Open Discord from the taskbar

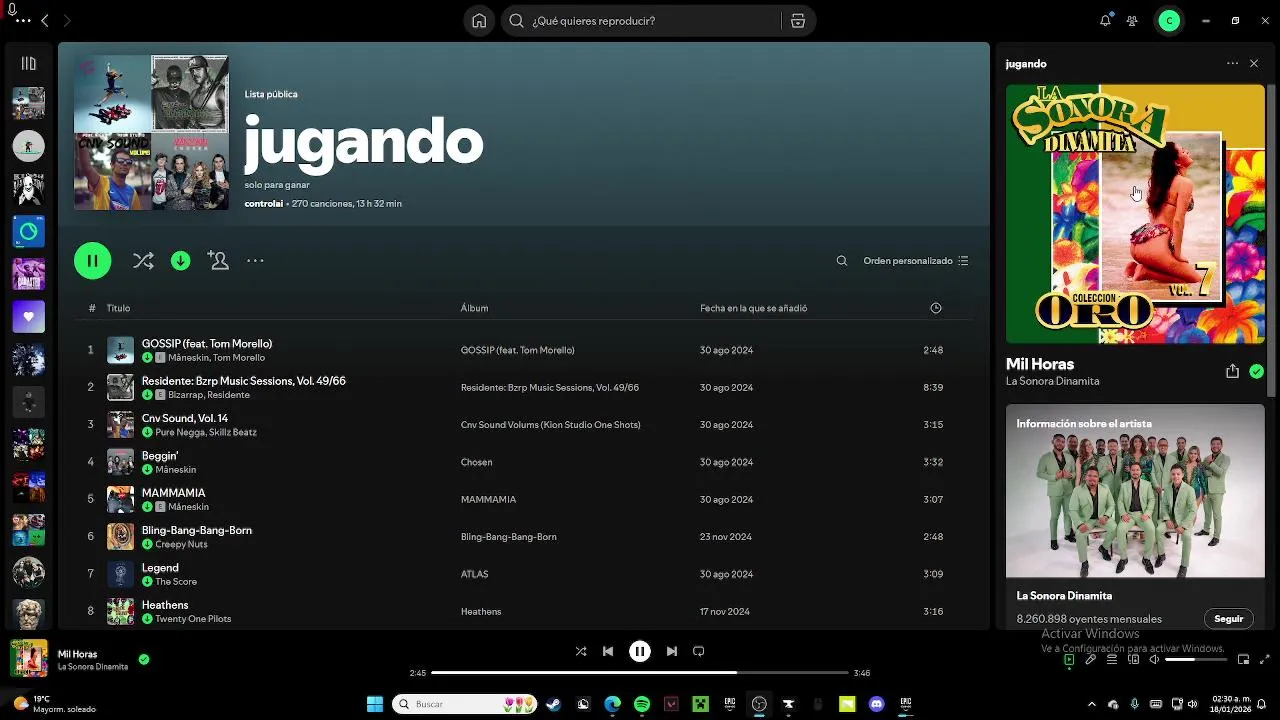[x=877, y=704]
